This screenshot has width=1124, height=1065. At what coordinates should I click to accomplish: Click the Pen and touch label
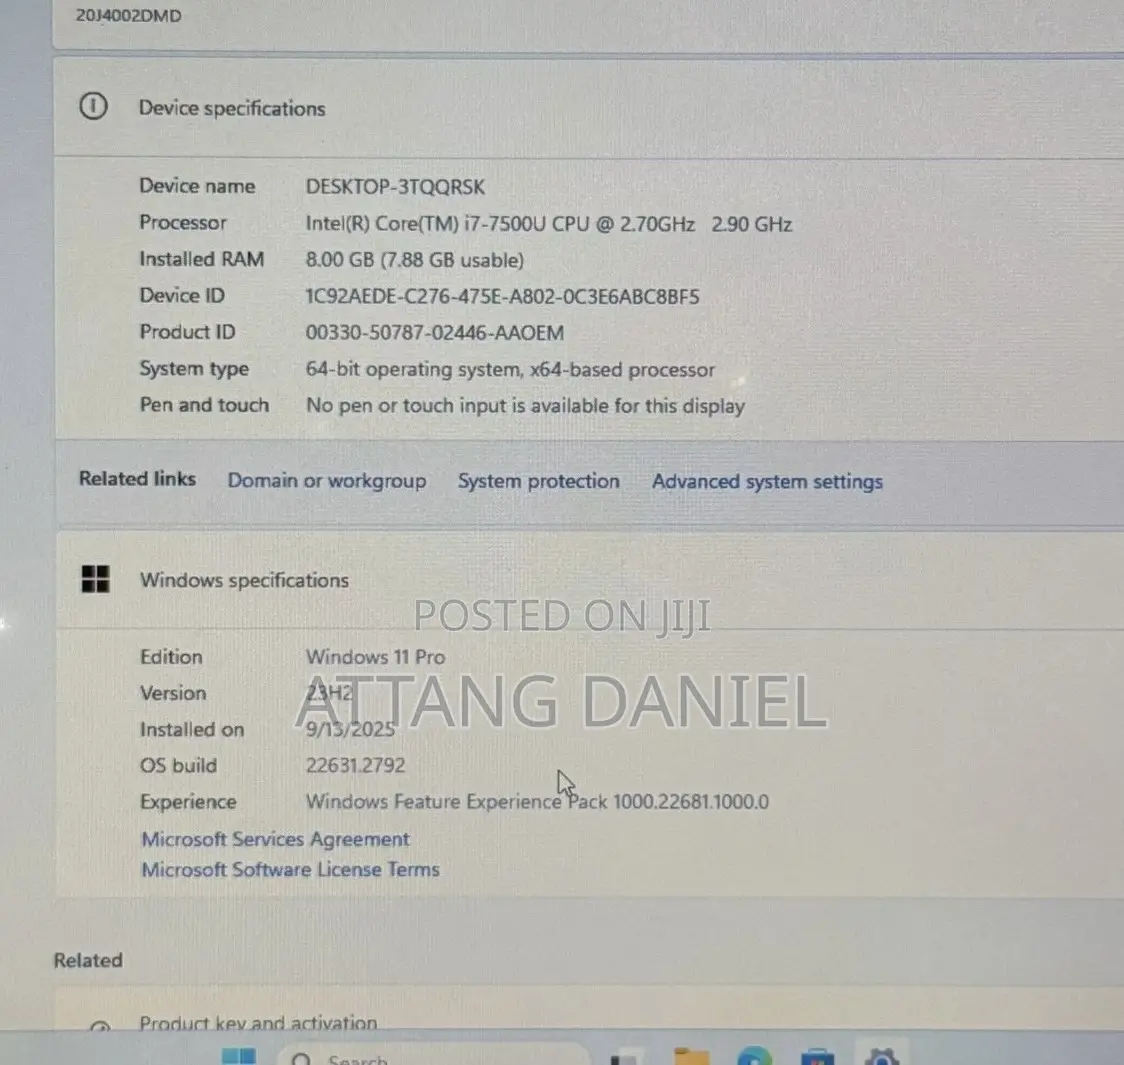click(x=204, y=405)
